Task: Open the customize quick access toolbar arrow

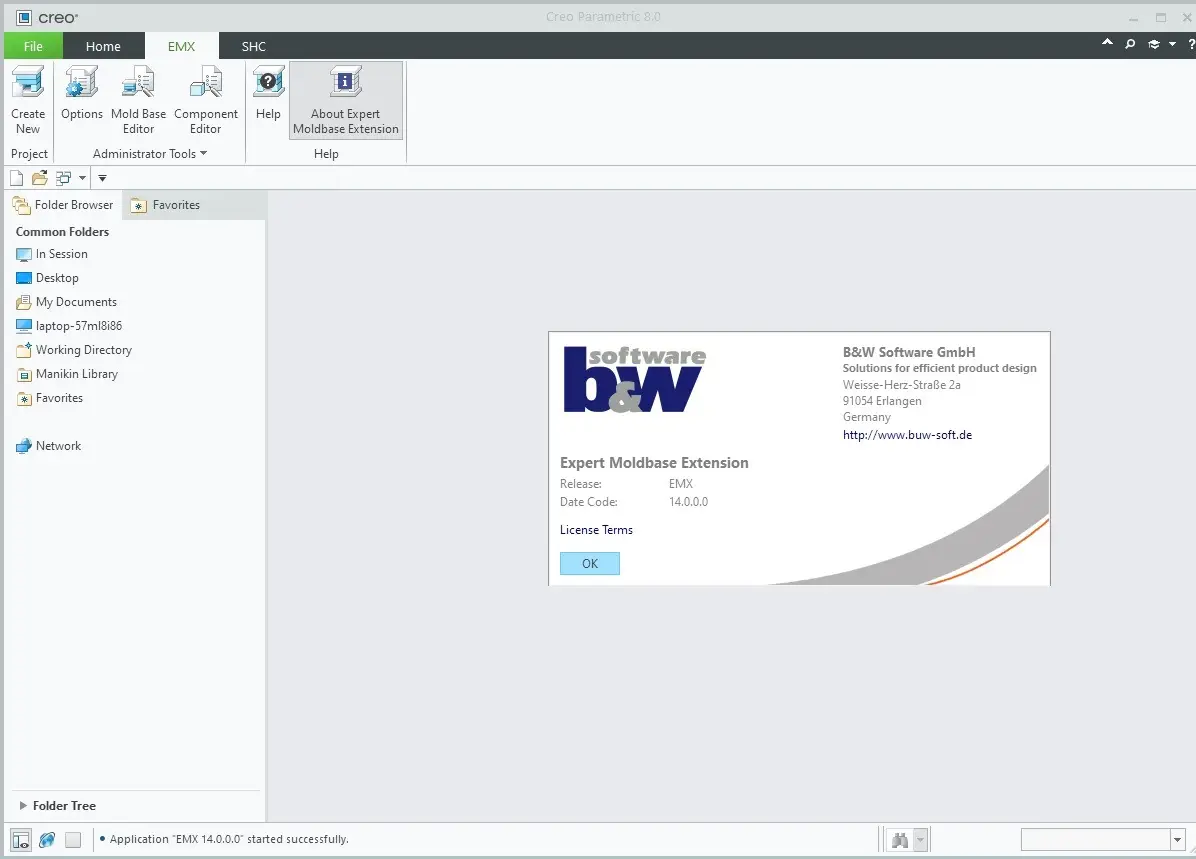Action: [x=102, y=179]
